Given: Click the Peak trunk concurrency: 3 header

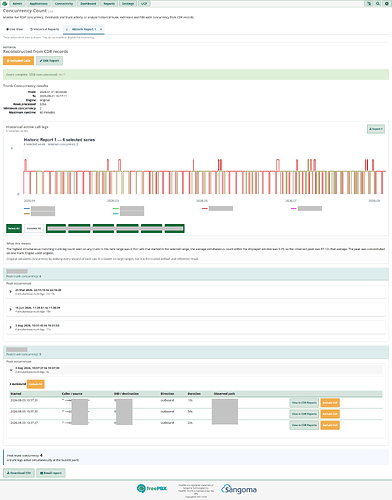Looking at the screenshot, I should click(196, 352).
